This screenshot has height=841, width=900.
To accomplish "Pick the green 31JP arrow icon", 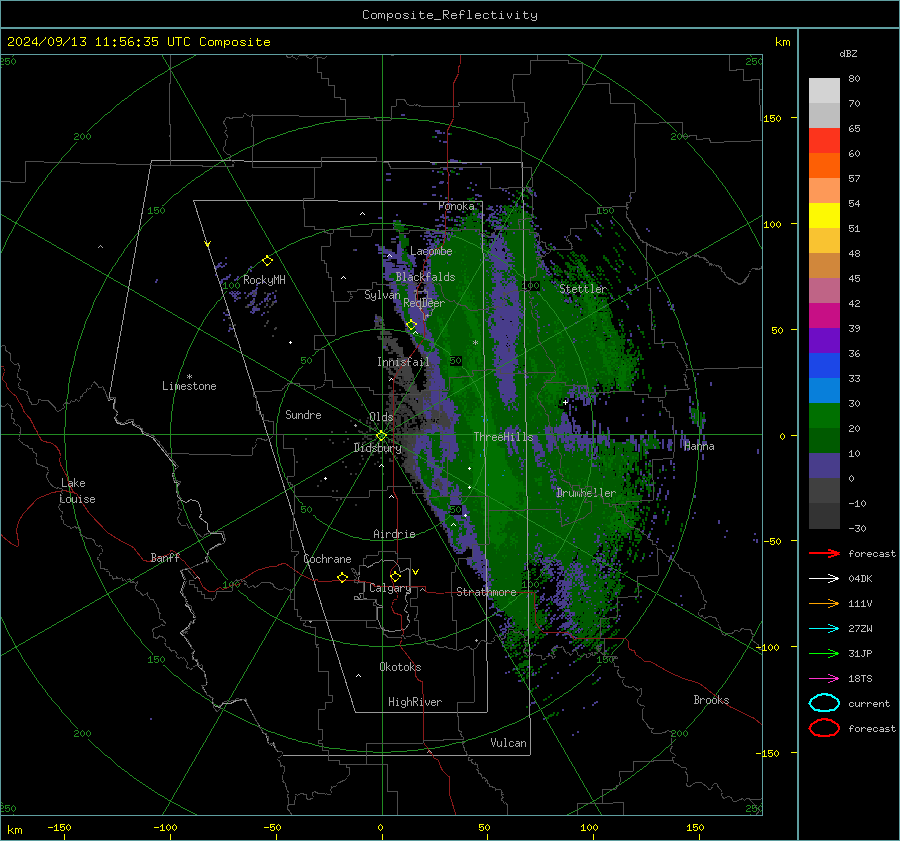I will [824, 653].
